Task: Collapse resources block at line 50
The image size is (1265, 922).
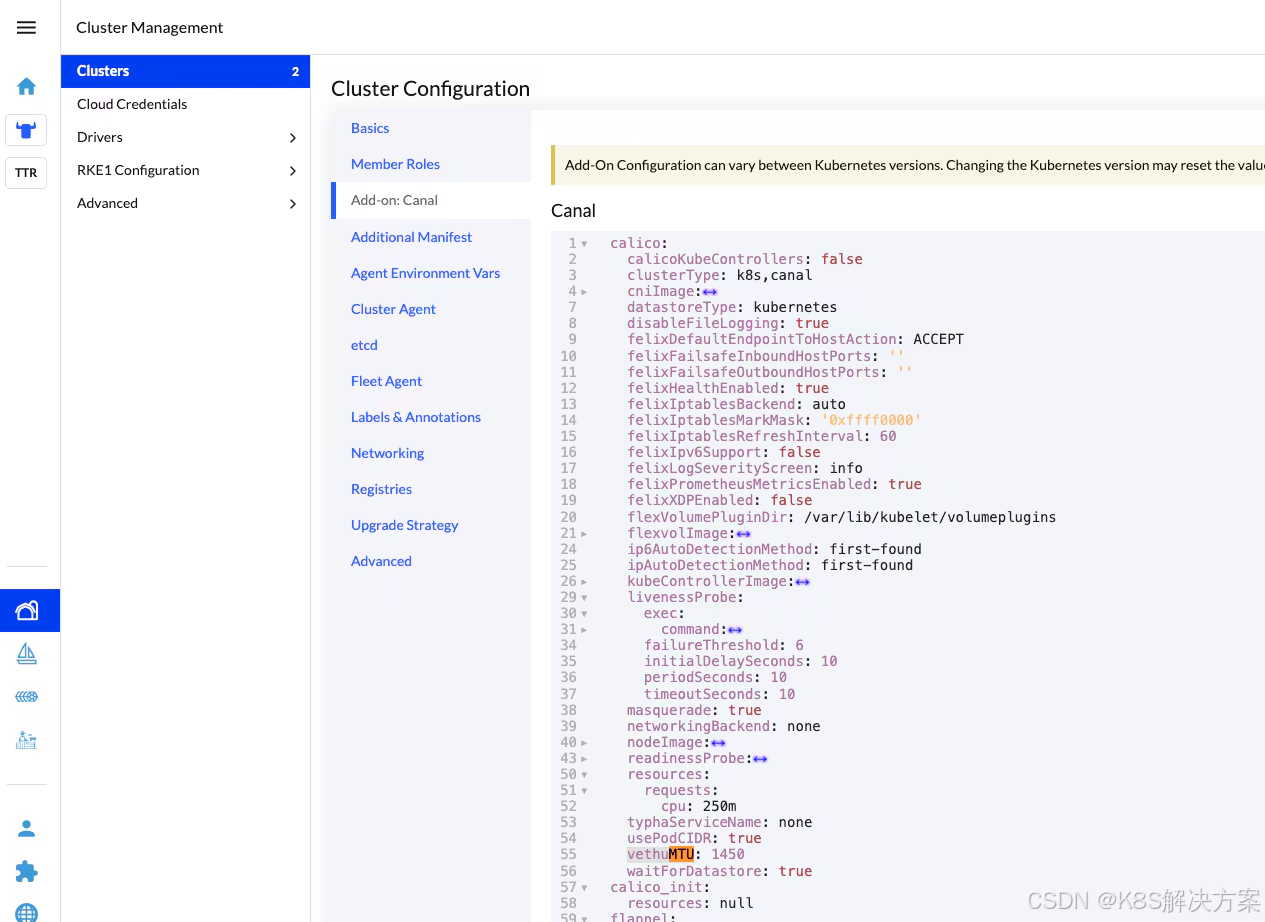Action: (584, 774)
